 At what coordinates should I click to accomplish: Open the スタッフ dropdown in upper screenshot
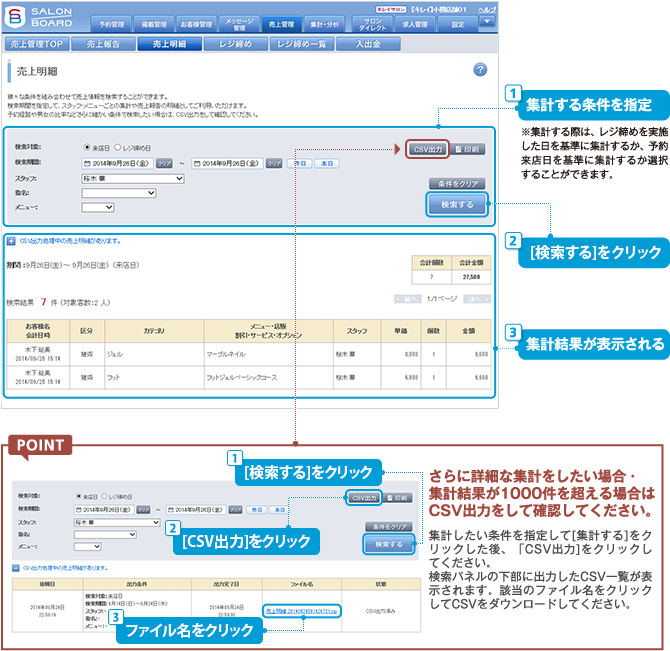[133, 179]
